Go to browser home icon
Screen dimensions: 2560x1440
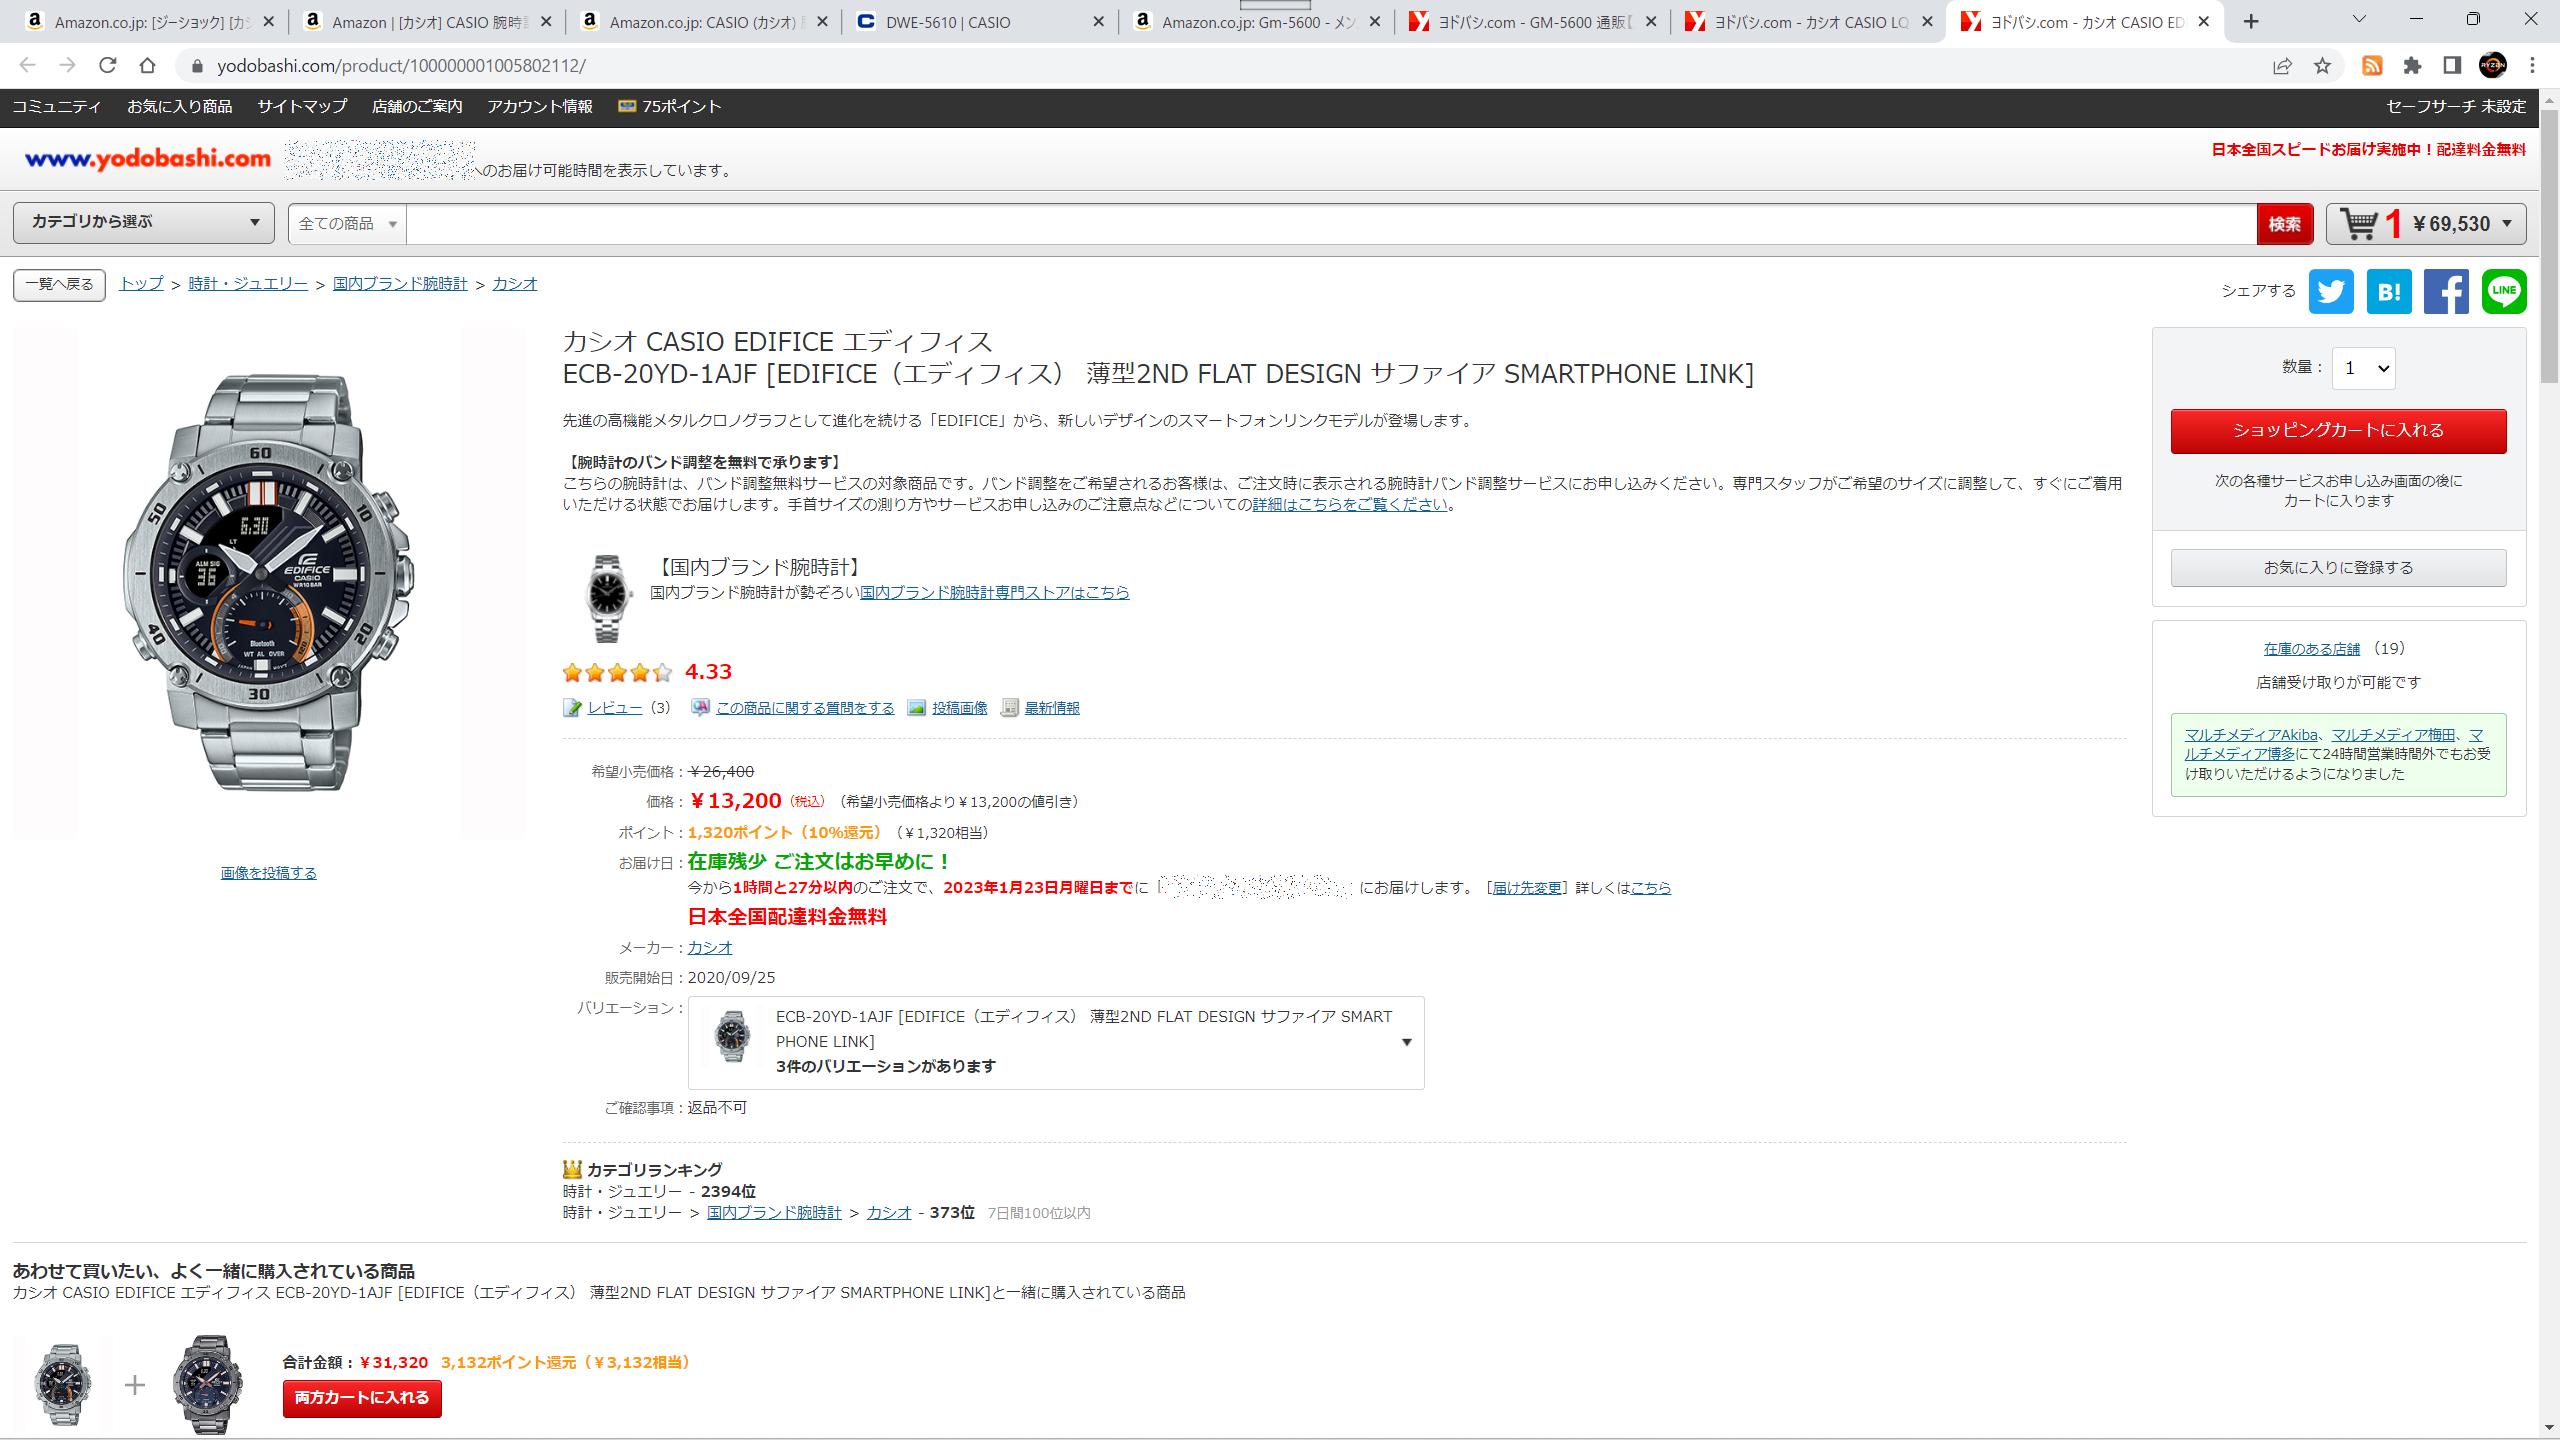147,65
